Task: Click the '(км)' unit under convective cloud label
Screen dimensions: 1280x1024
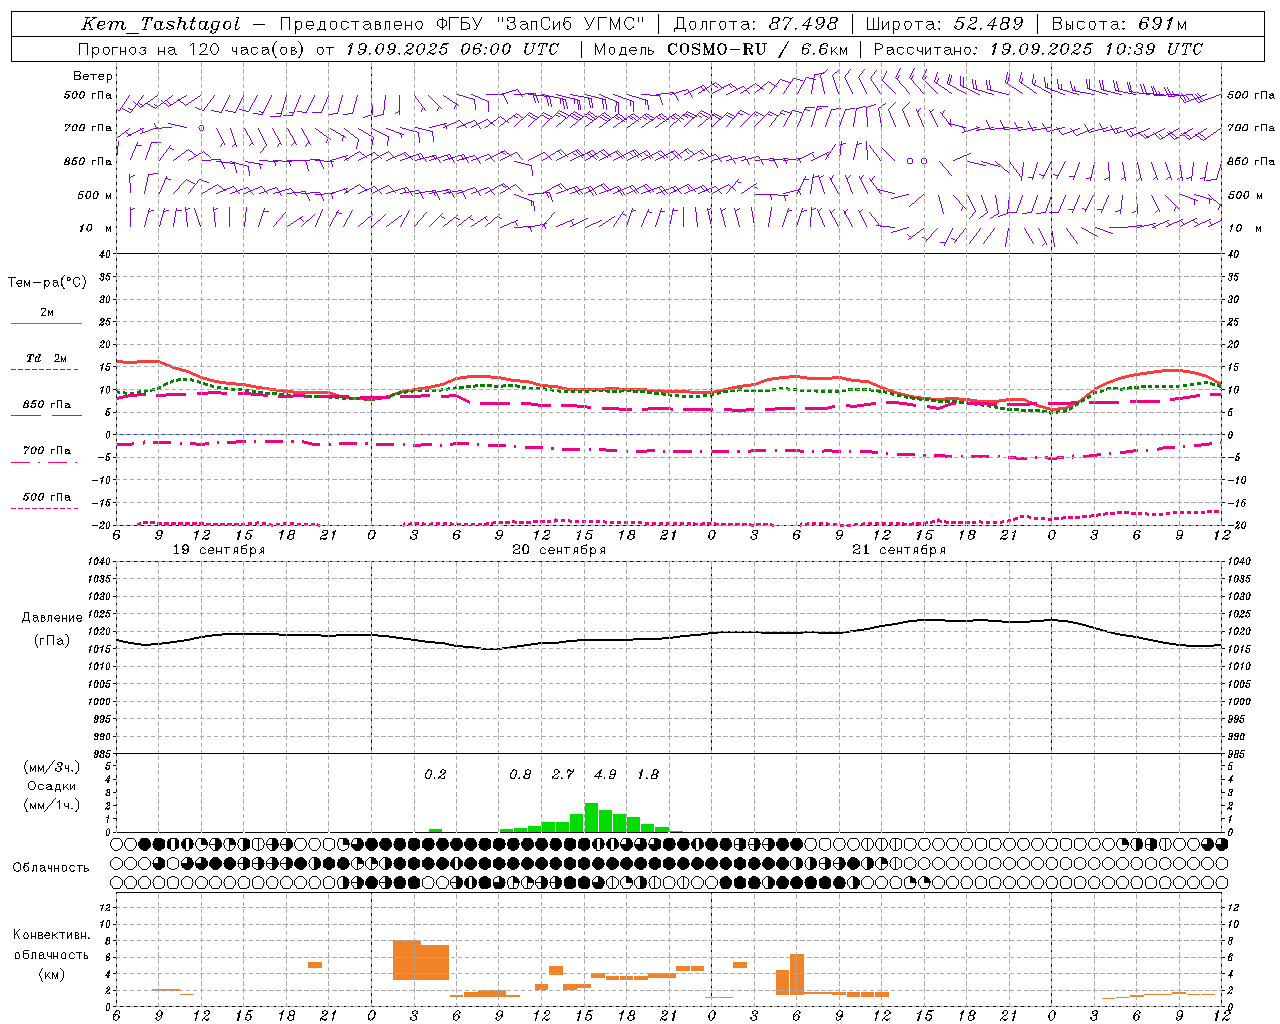Action: click(51, 974)
